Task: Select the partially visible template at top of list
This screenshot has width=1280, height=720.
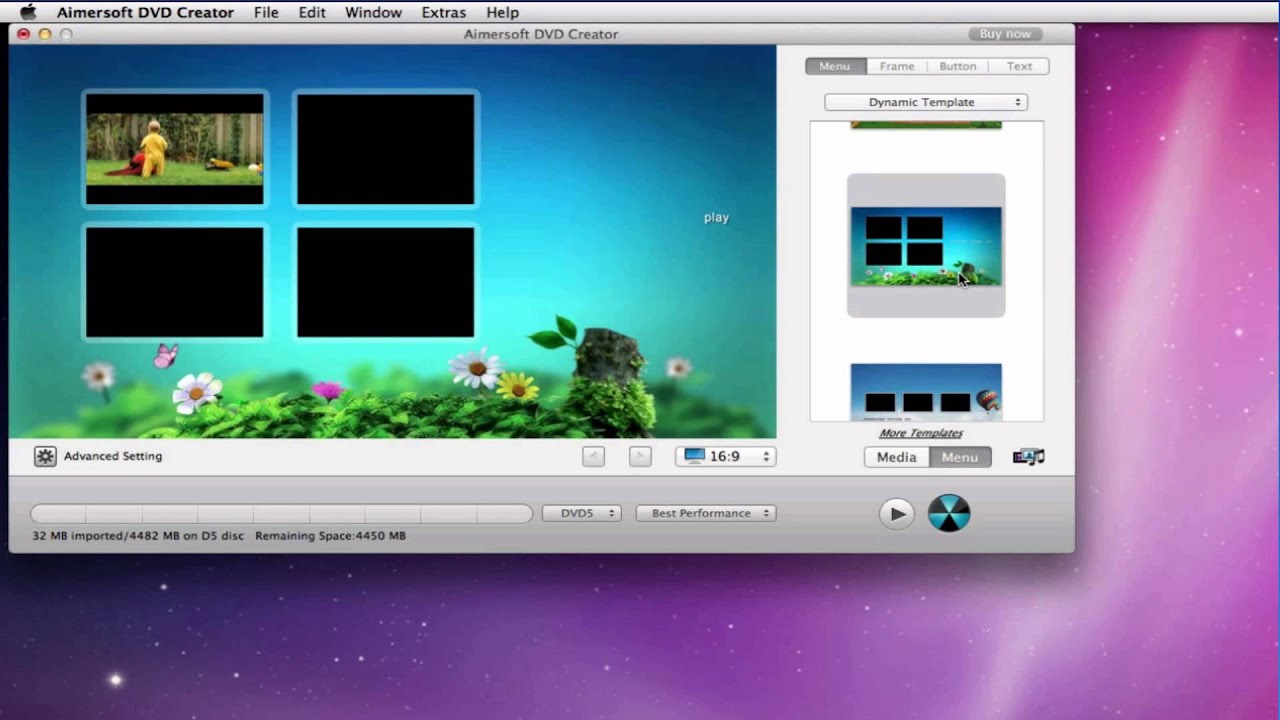Action: (926, 125)
